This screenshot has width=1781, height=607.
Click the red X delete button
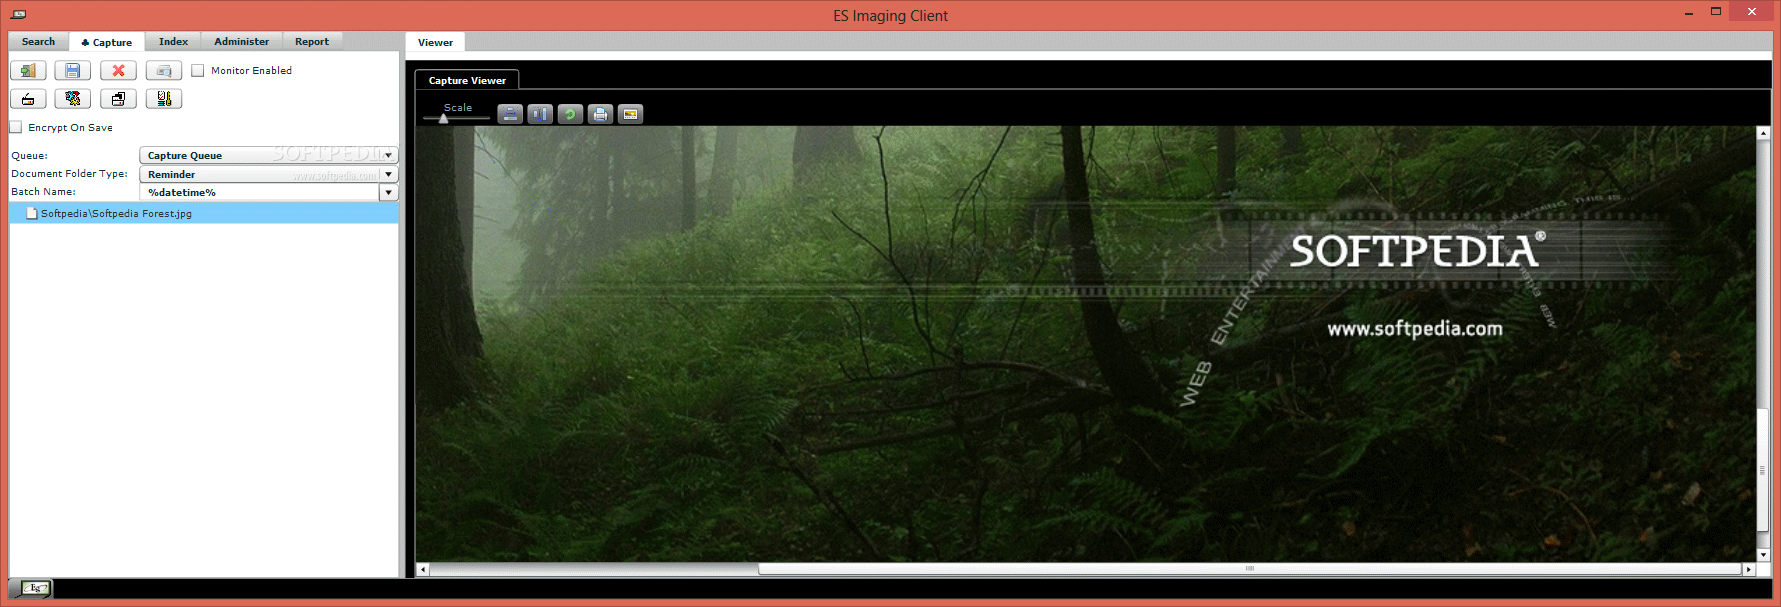click(x=118, y=71)
